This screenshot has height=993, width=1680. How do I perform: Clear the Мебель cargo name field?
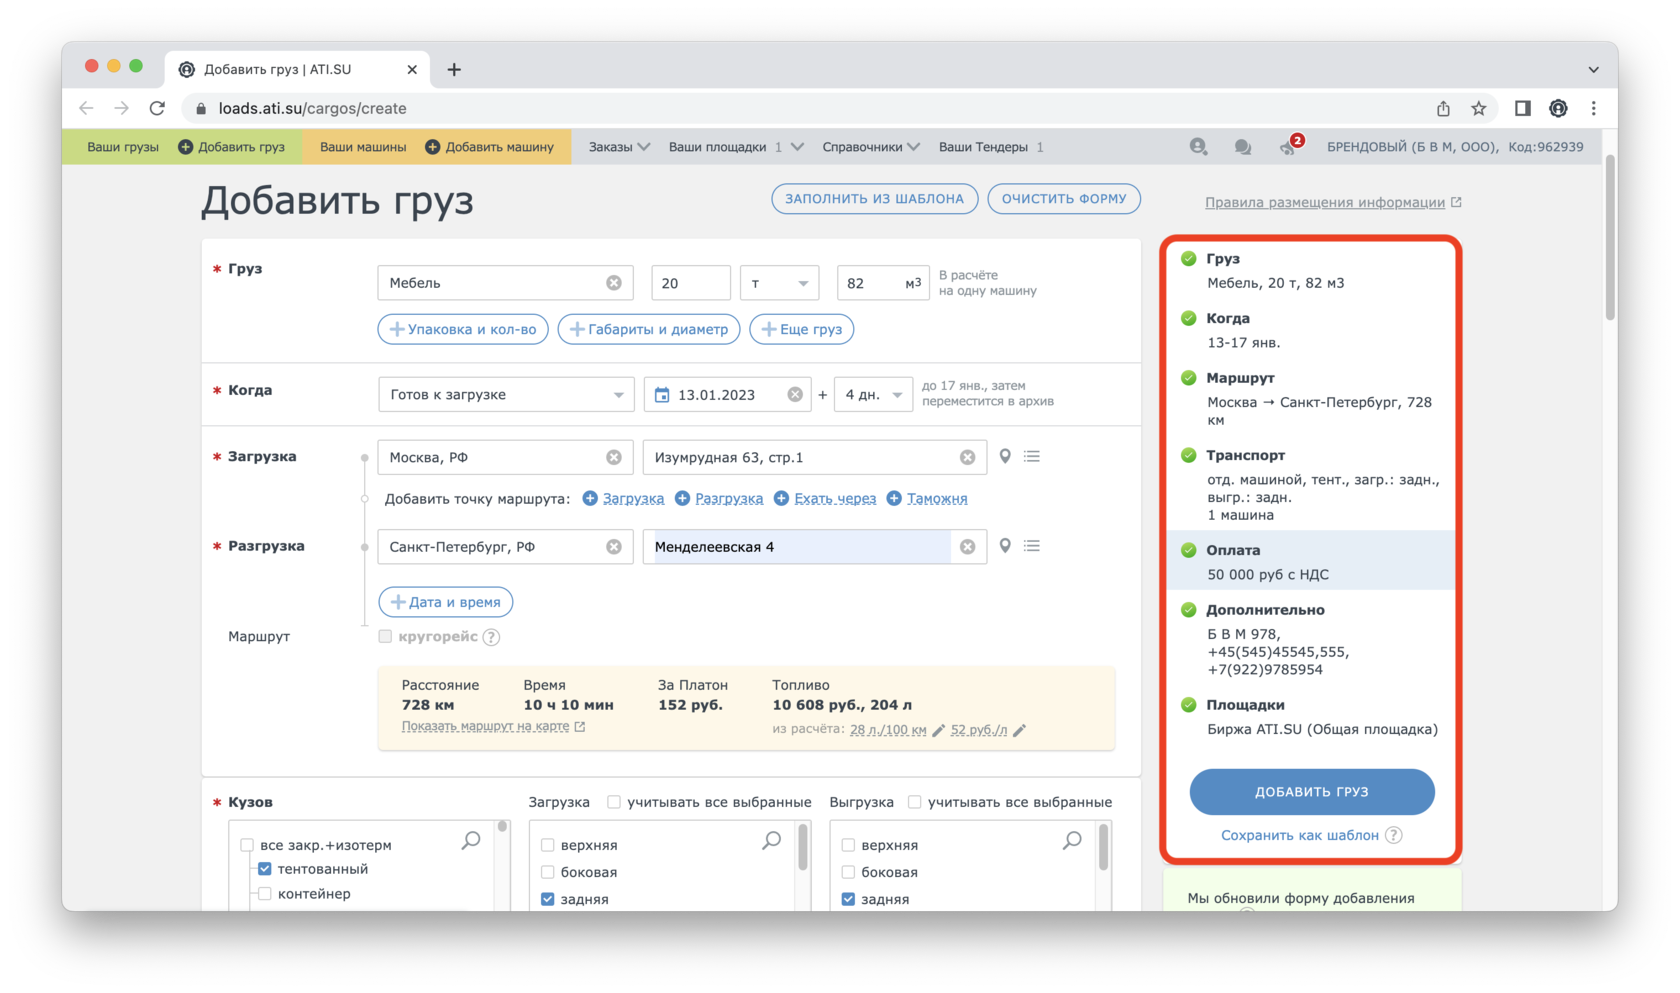point(614,283)
